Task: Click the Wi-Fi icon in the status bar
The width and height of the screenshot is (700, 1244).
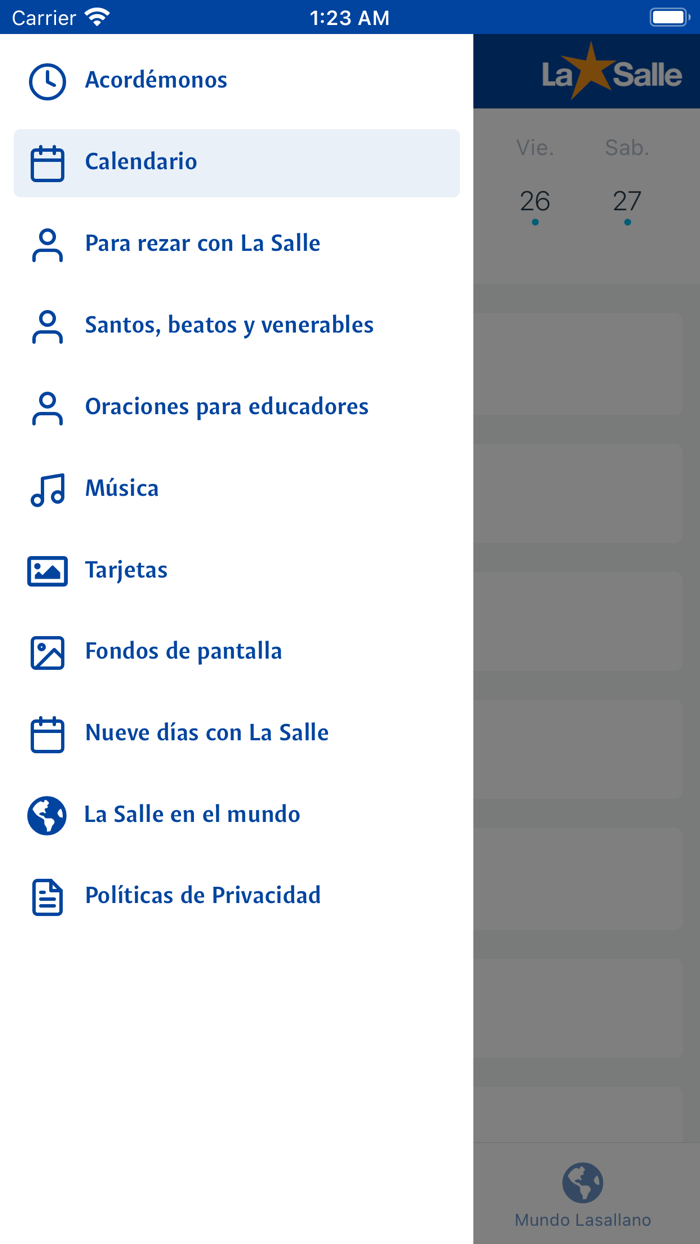Action: (95, 17)
